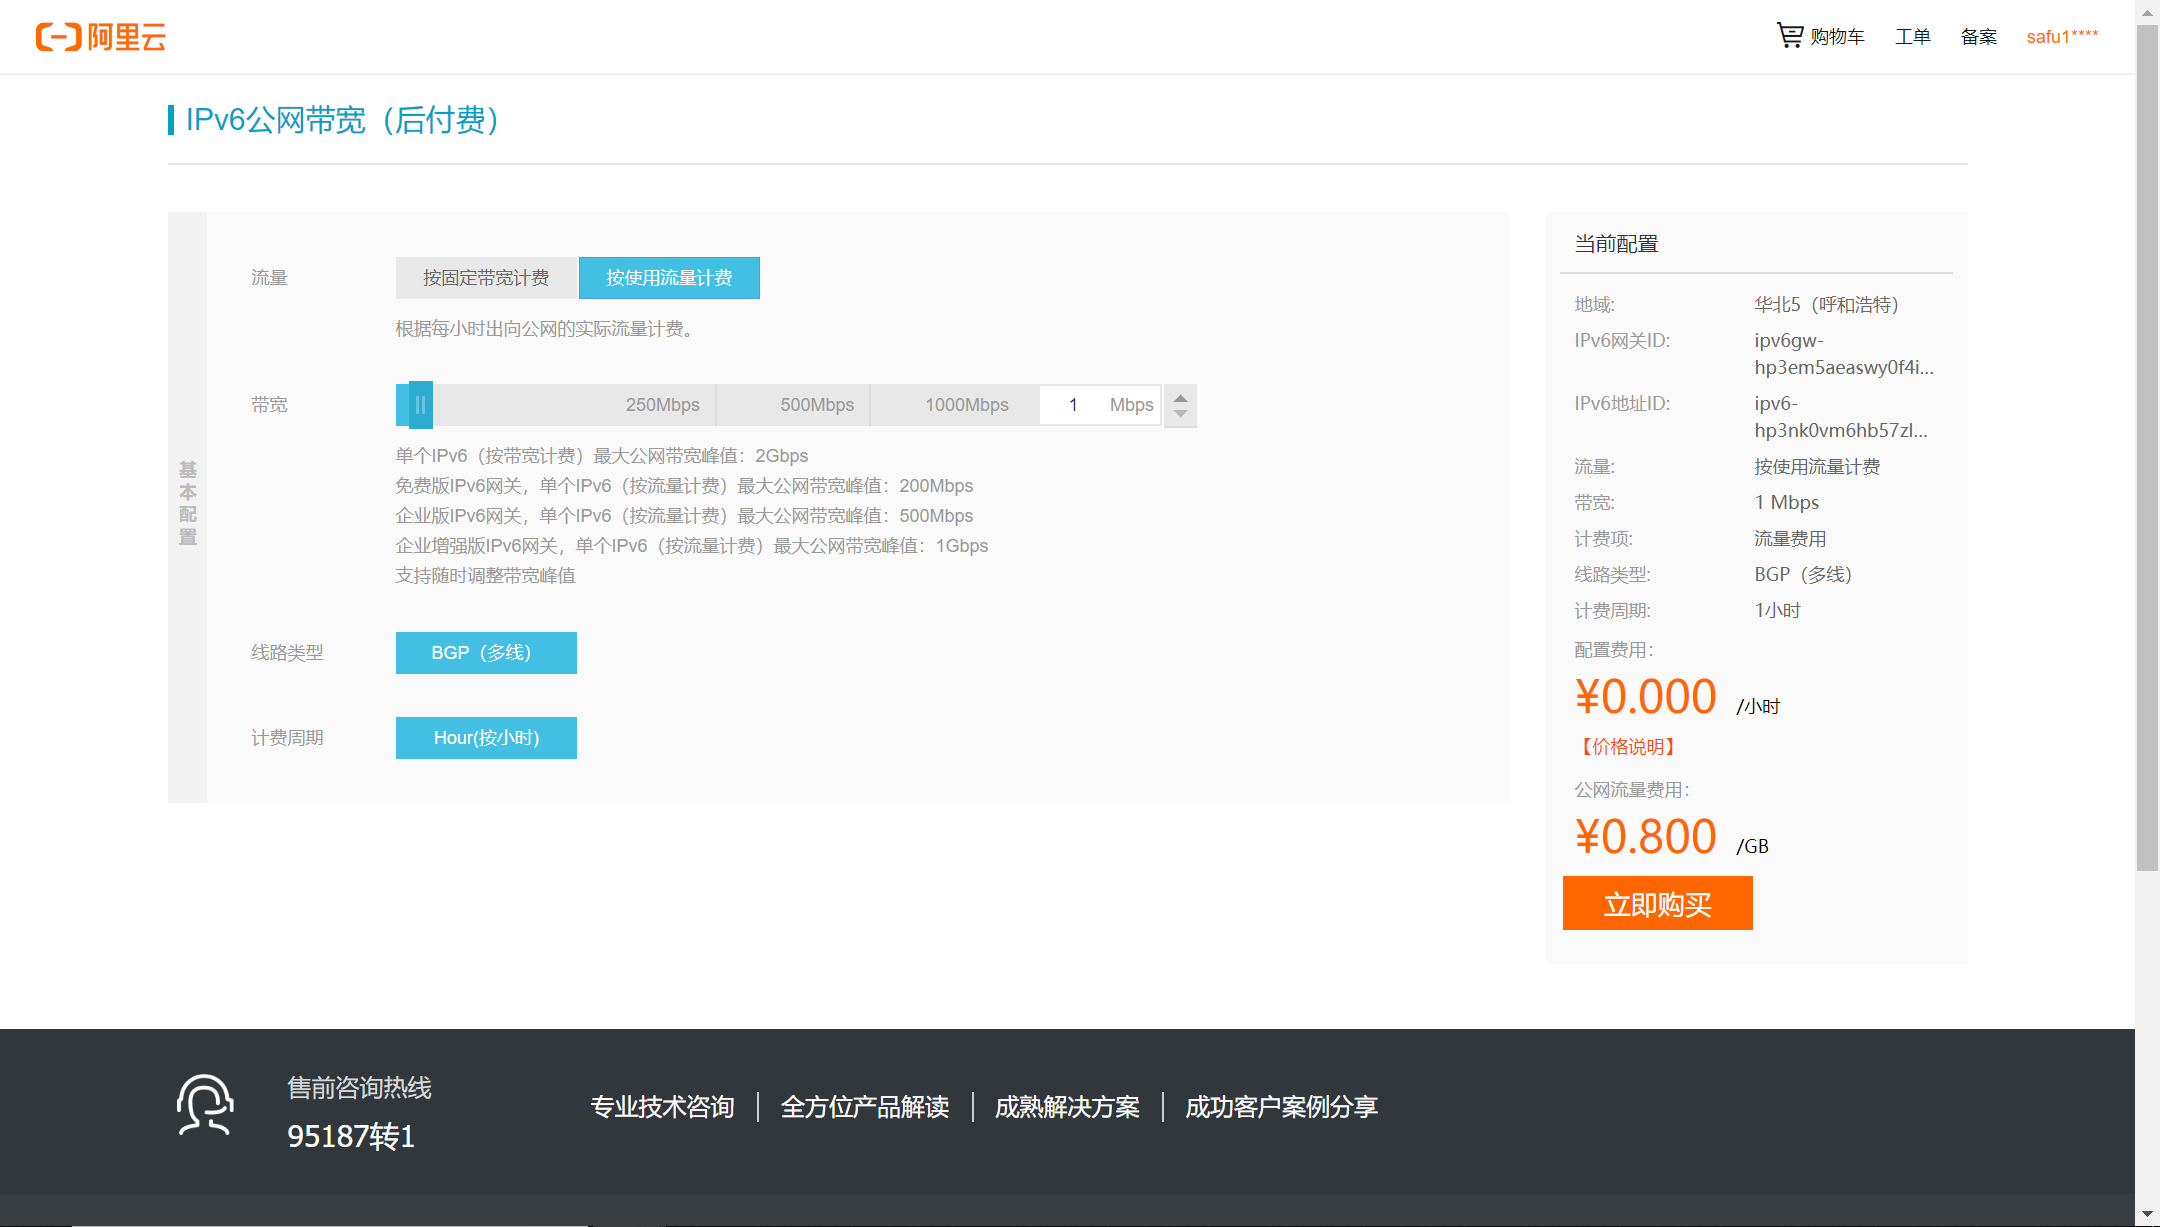Screen dimensions: 2160x1227
Task: Click 专业技术咨询 in the footer
Action: coord(662,1107)
